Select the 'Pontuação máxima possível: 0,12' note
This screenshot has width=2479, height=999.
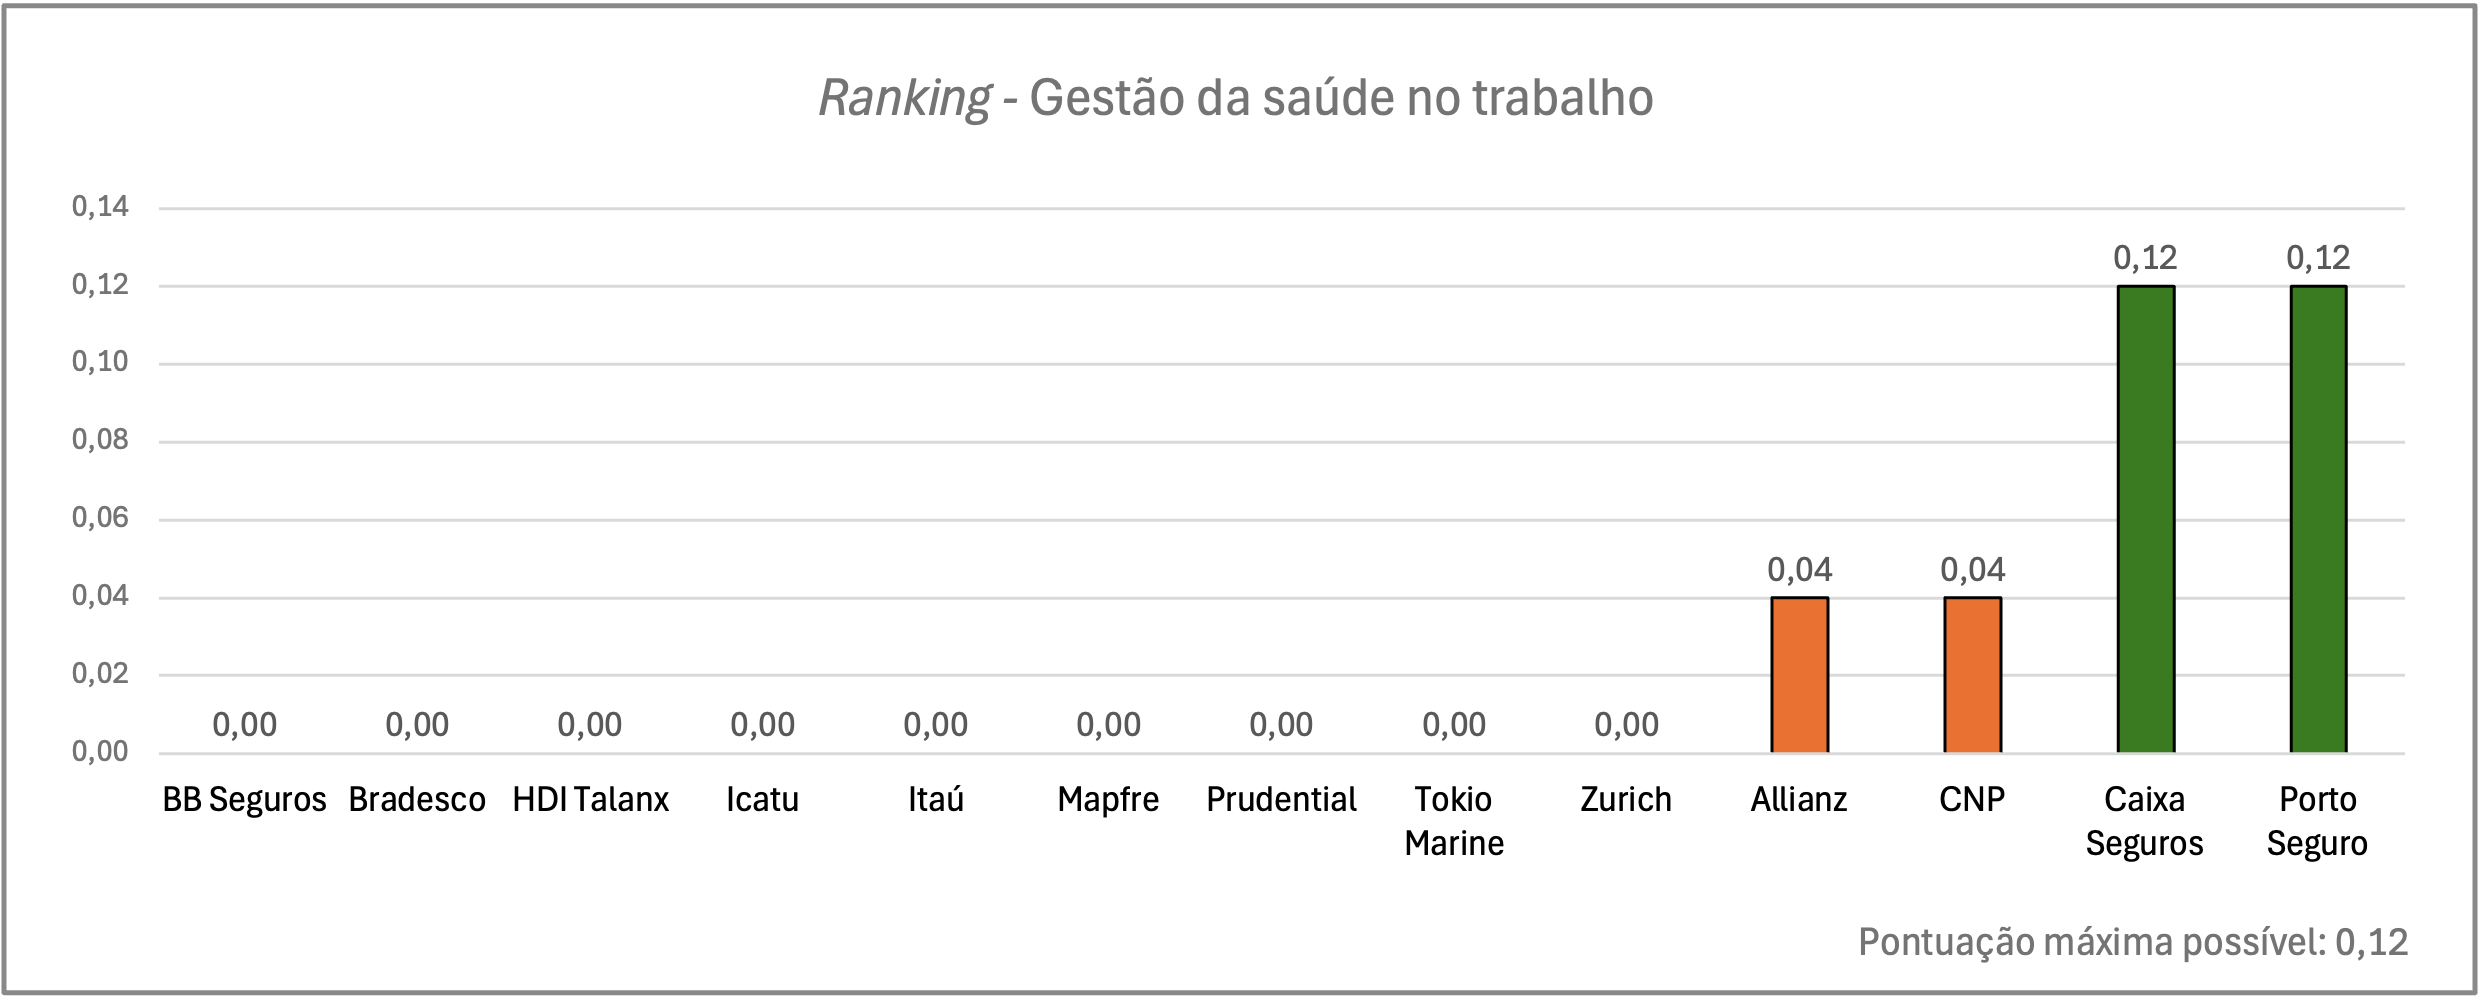coord(2133,942)
